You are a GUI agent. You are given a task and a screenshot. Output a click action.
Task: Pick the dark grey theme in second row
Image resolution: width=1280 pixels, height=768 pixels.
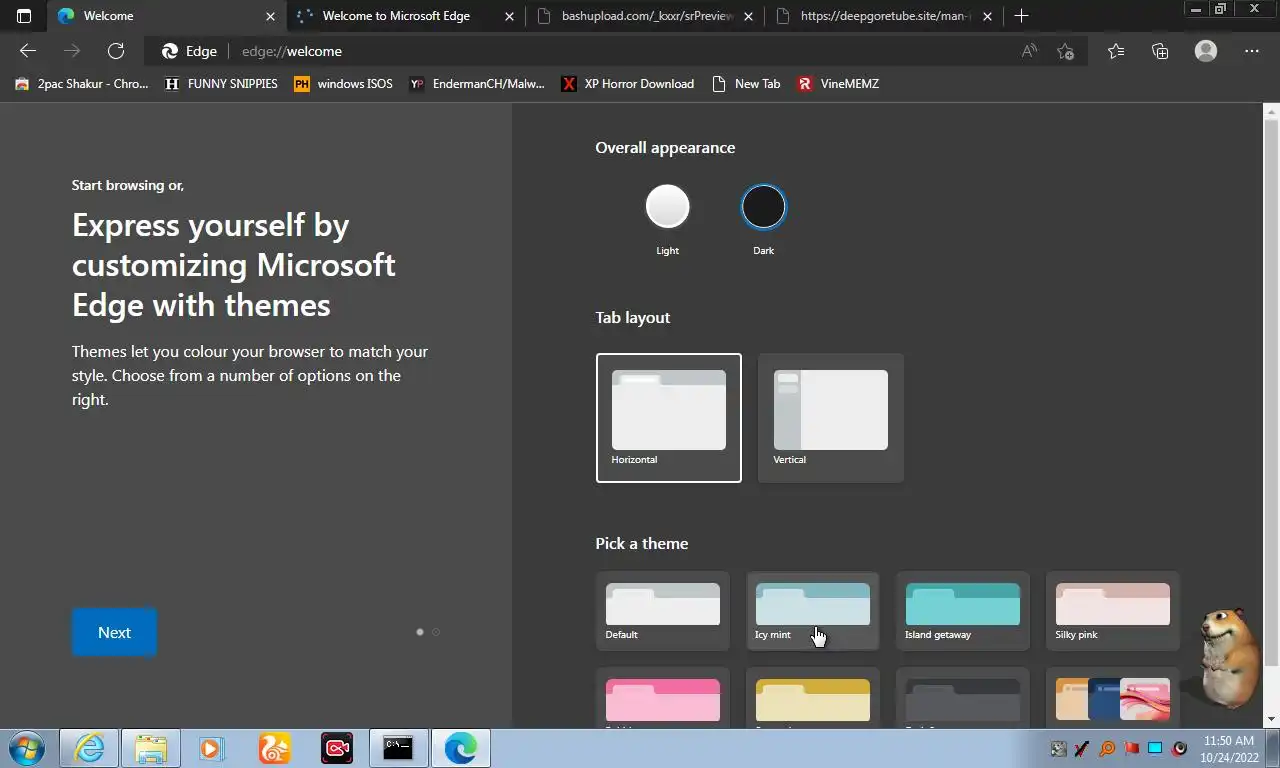tap(963, 699)
